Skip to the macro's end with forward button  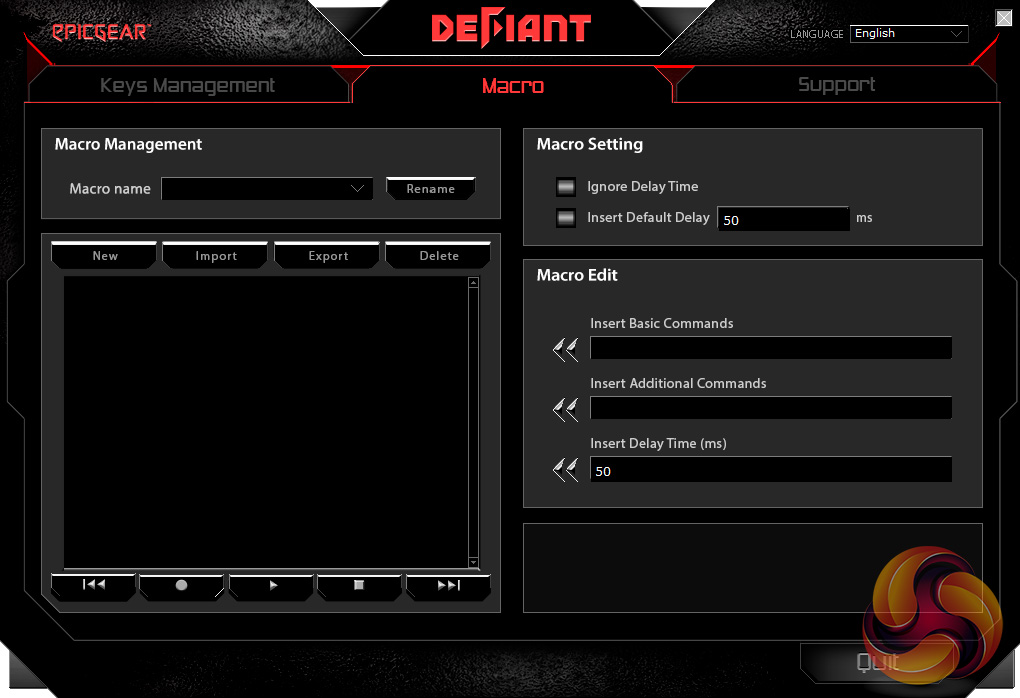click(448, 585)
